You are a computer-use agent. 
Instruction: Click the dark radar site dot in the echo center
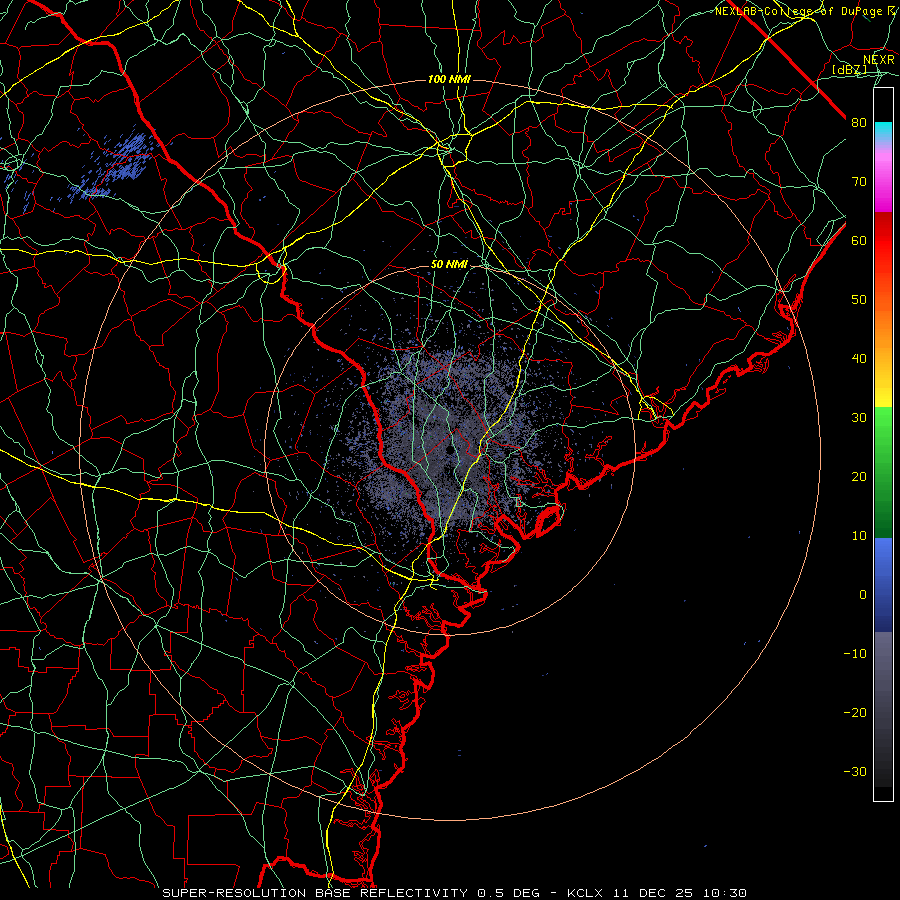[x=449, y=450]
